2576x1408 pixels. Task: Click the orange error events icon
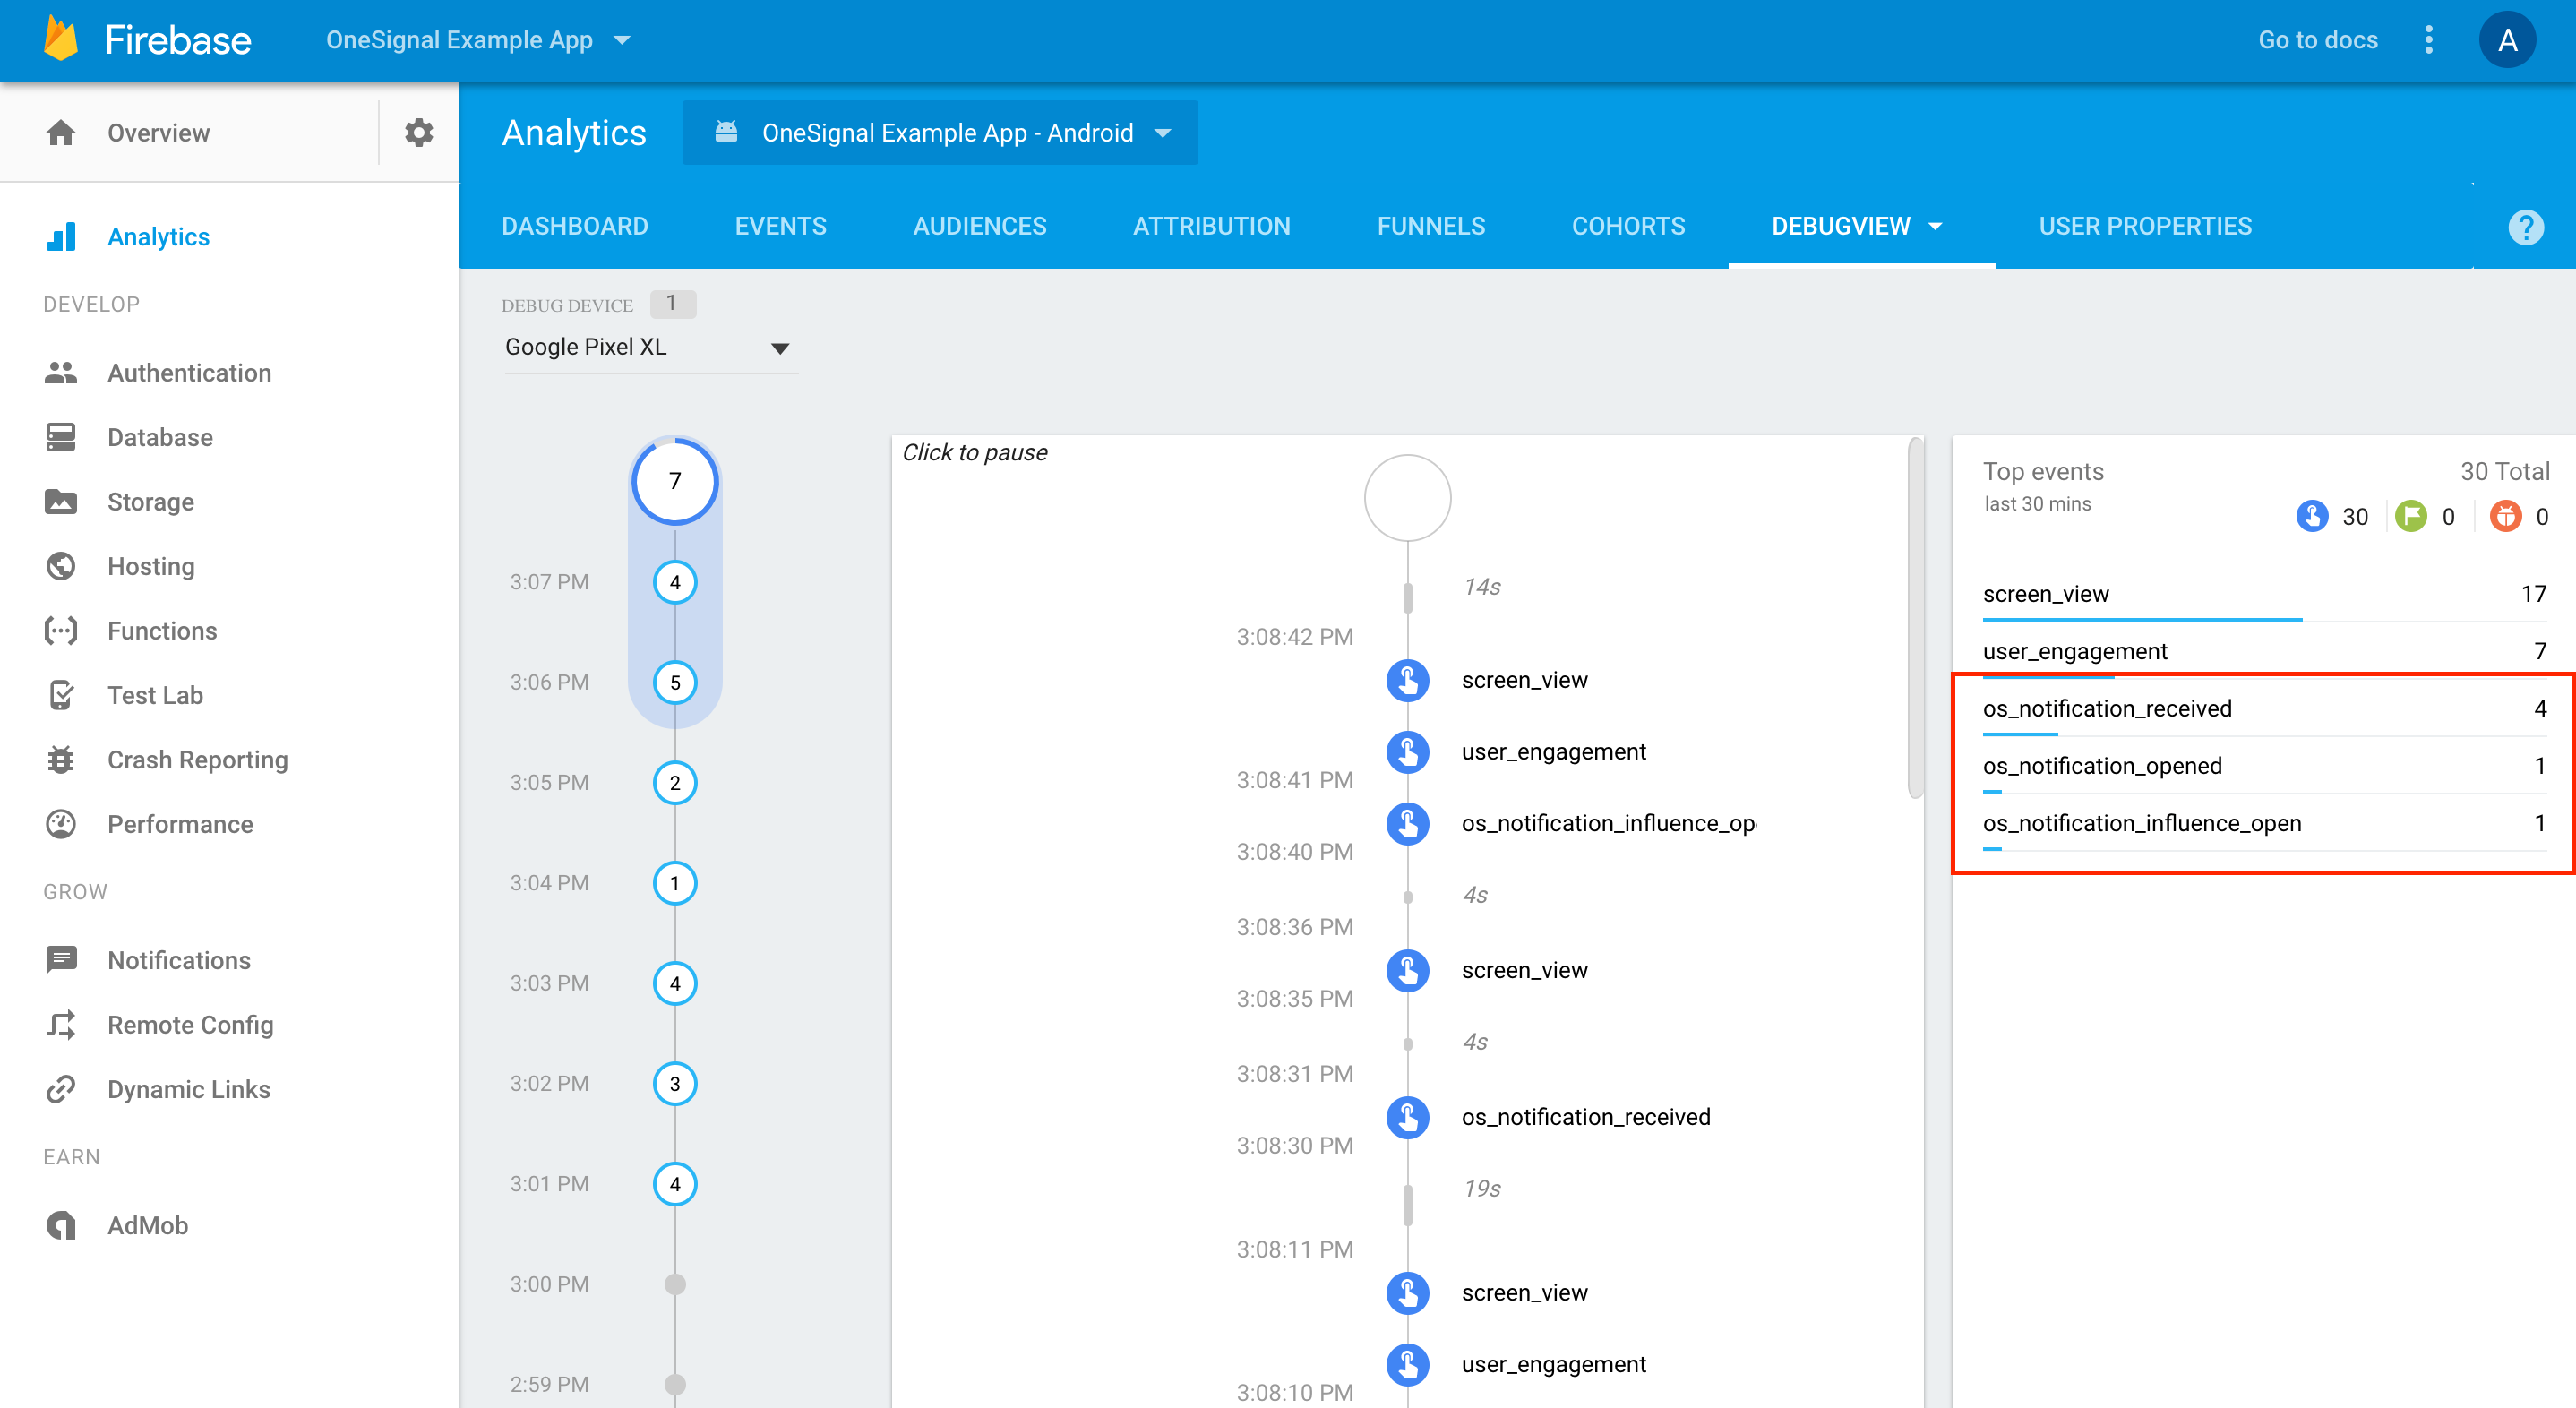tap(2505, 517)
